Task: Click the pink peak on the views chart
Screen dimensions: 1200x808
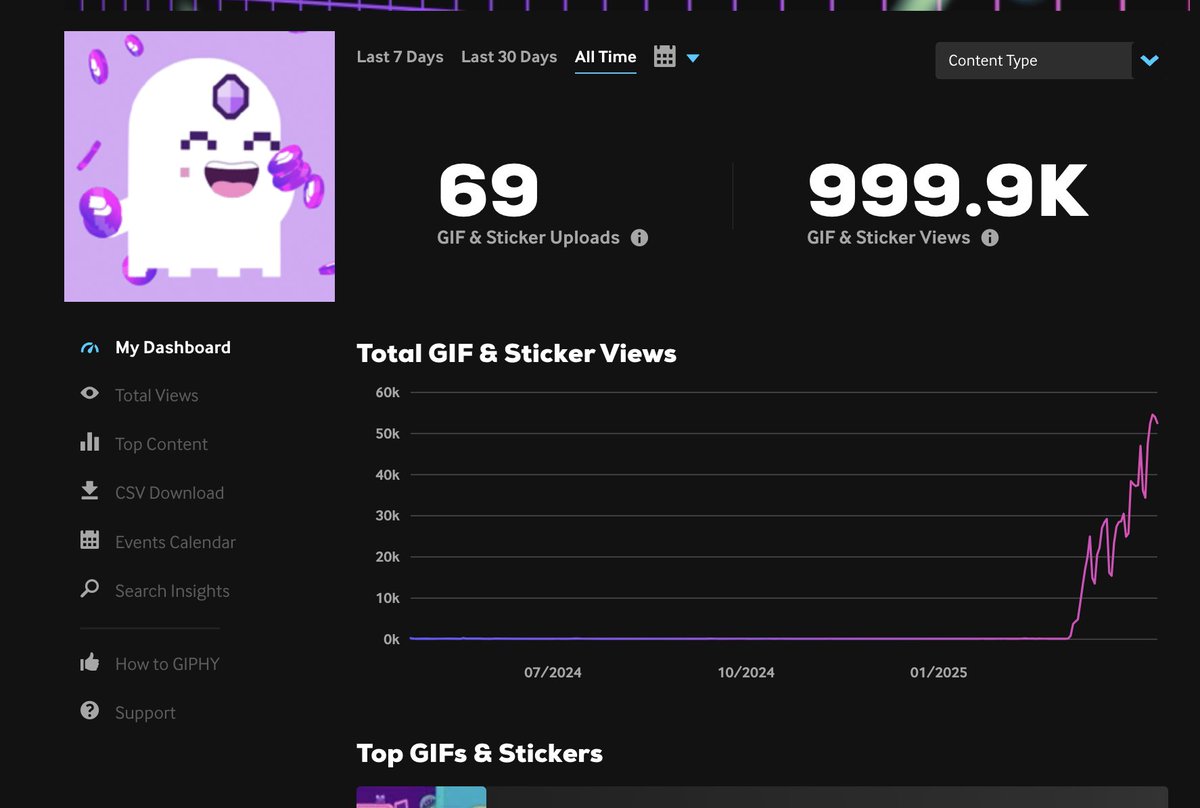Action: point(1153,415)
